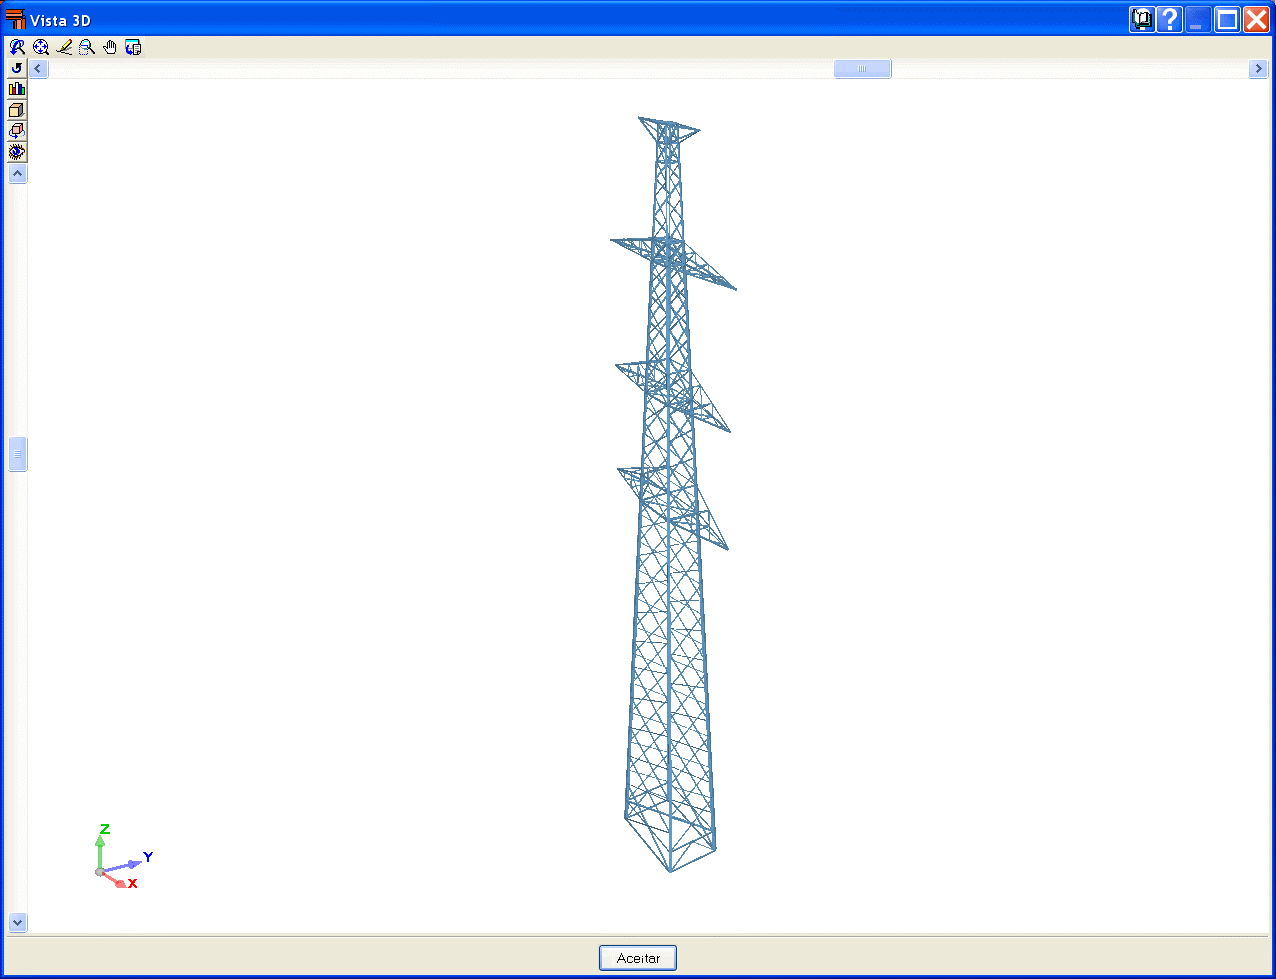Screen dimensions: 1276x979
Task: Toggle the eye view icon
Action: point(17,152)
